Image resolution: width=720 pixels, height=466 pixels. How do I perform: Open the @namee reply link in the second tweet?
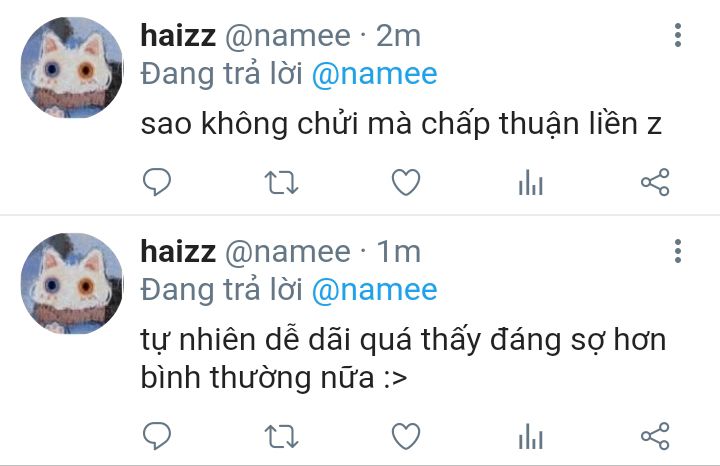(374, 290)
